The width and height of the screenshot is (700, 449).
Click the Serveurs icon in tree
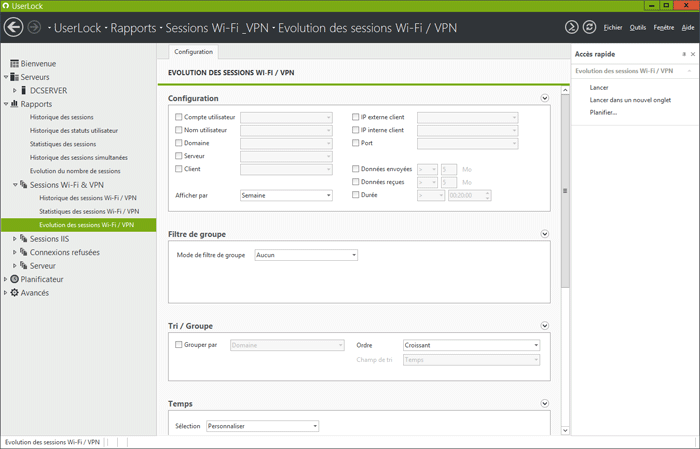click(14, 77)
